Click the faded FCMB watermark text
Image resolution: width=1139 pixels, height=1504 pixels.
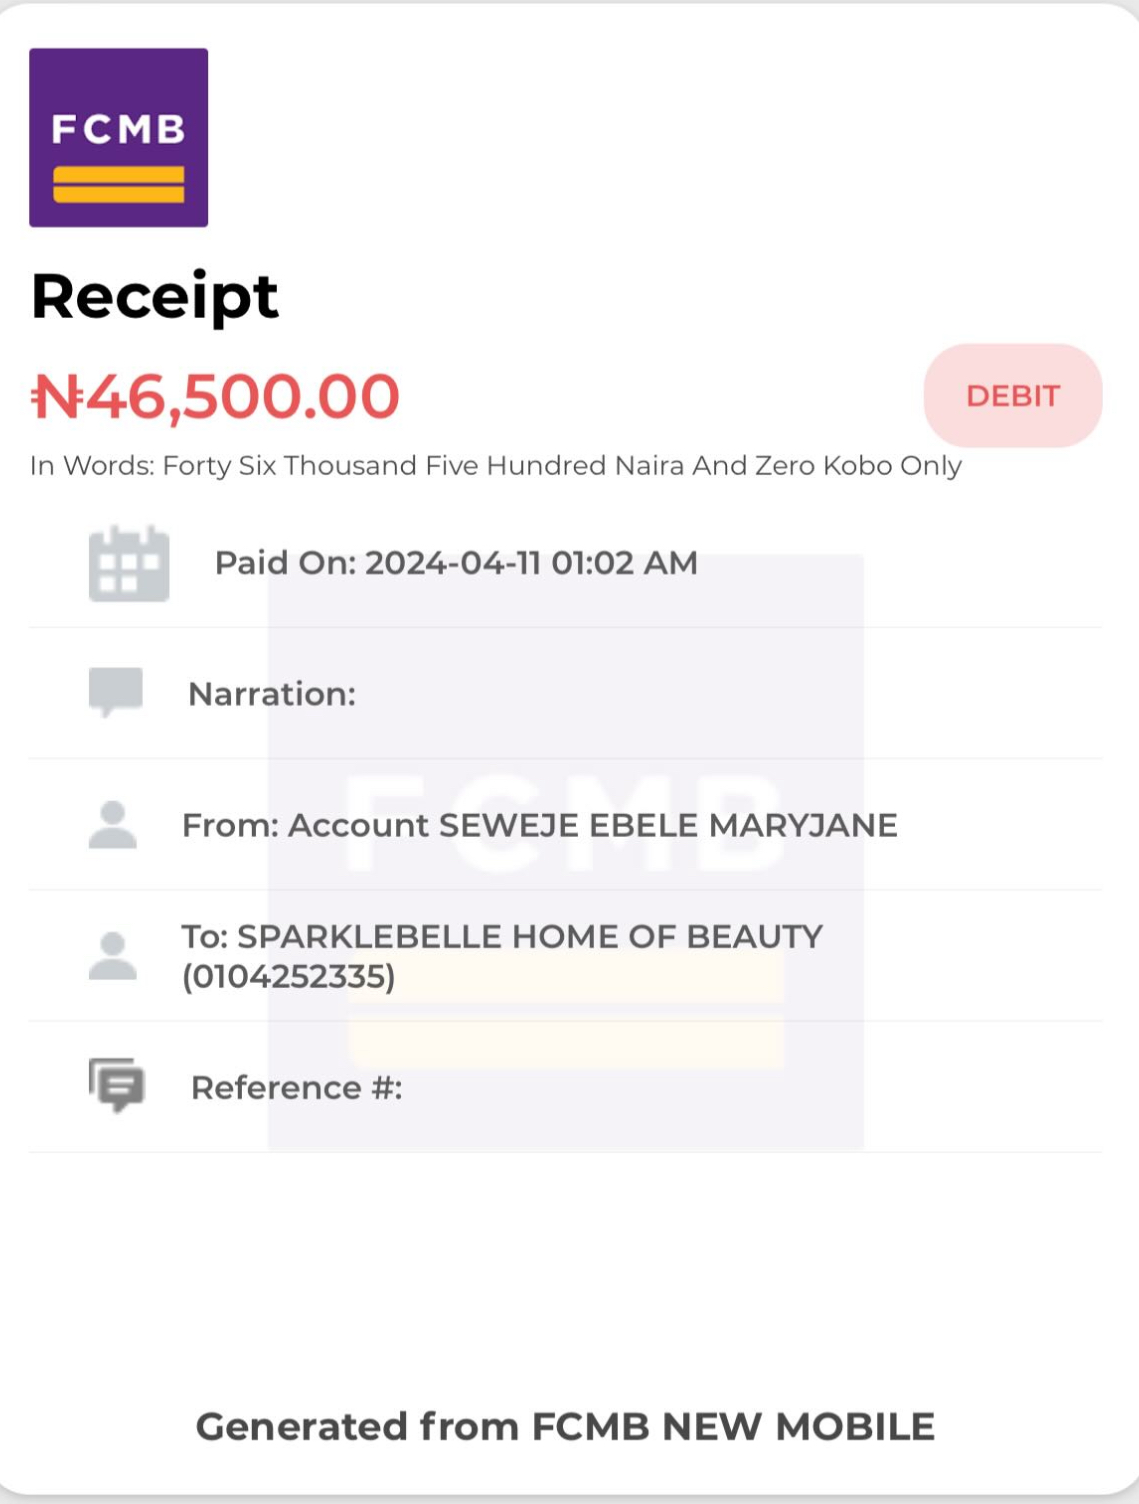tap(564, 822)
